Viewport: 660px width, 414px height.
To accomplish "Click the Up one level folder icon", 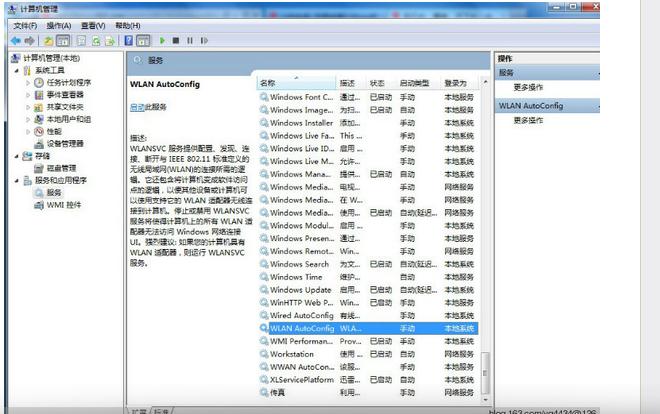I will pyautogui.click(x=48, y=41).
